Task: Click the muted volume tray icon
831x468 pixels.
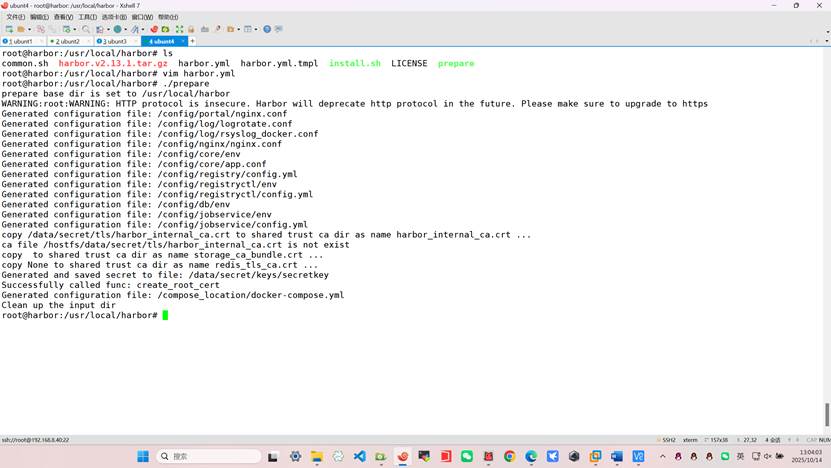Action: pos(767,456)
